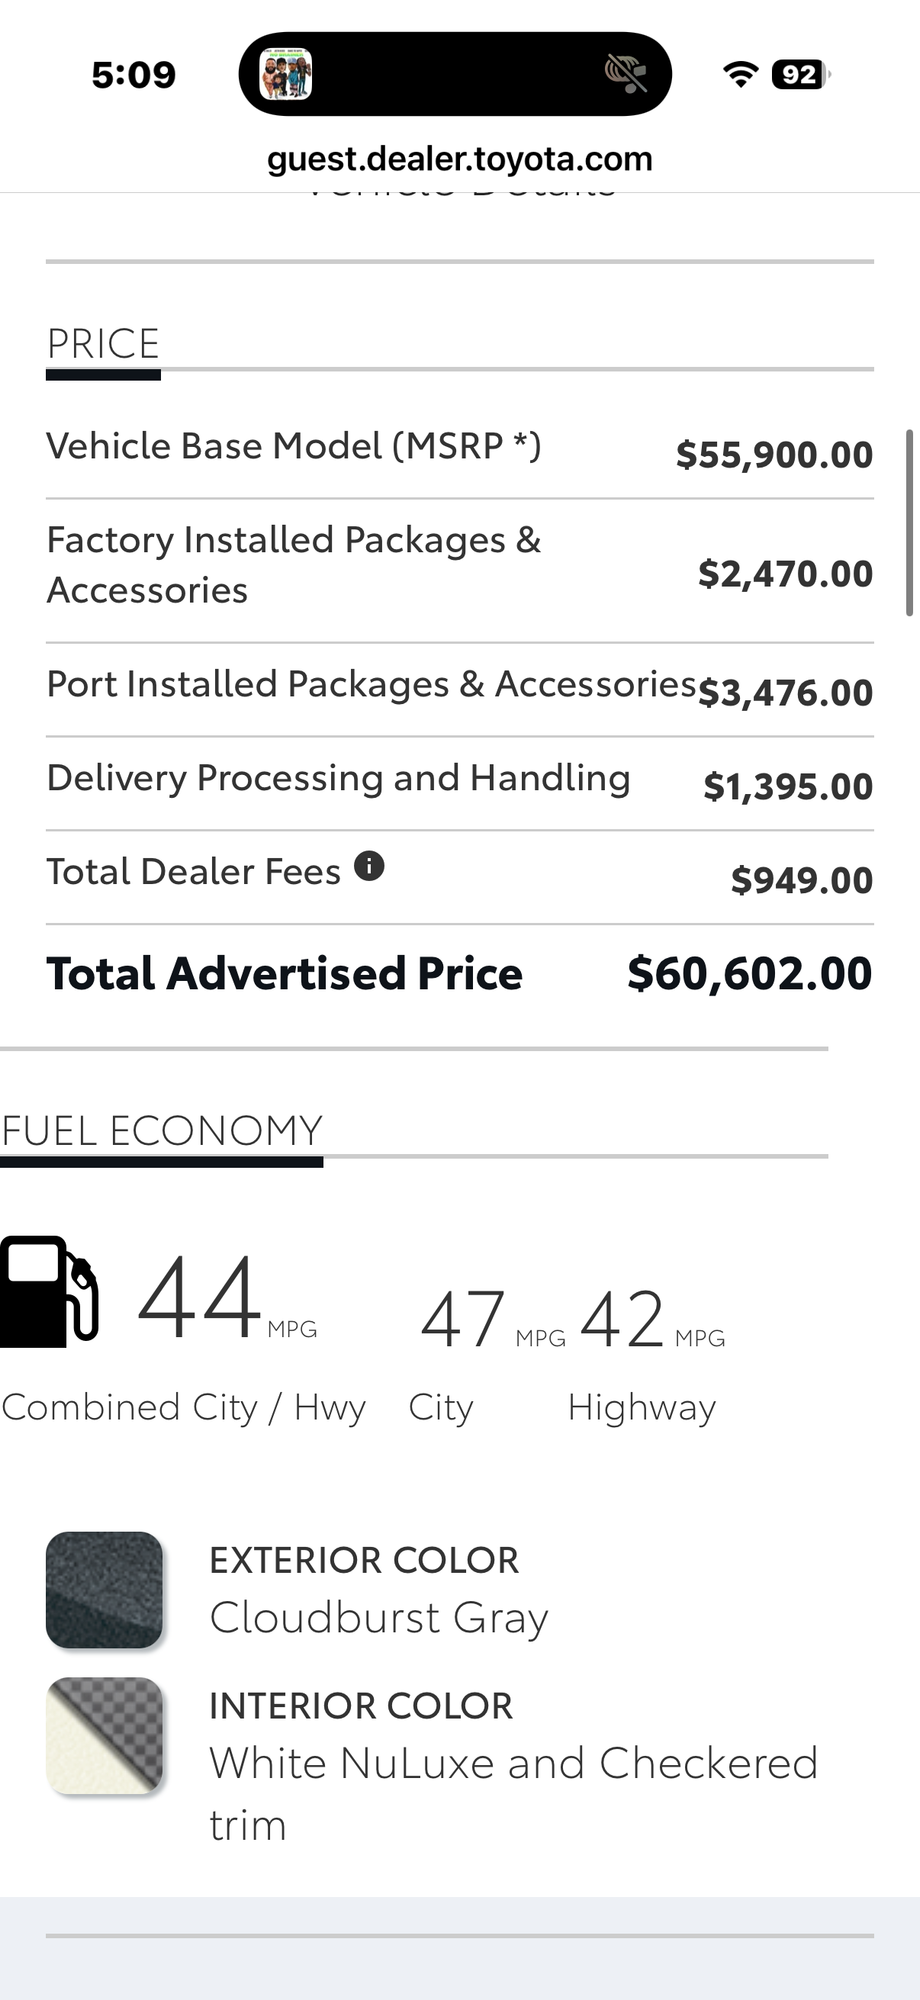Screen dimensions: 920x2000
Task: Tap the page scrollbar on the right edge
Action: [909, 523]
